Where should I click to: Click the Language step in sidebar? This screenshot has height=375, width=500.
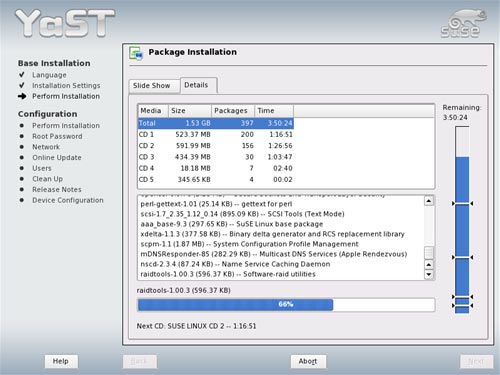(x=49, y=75)
